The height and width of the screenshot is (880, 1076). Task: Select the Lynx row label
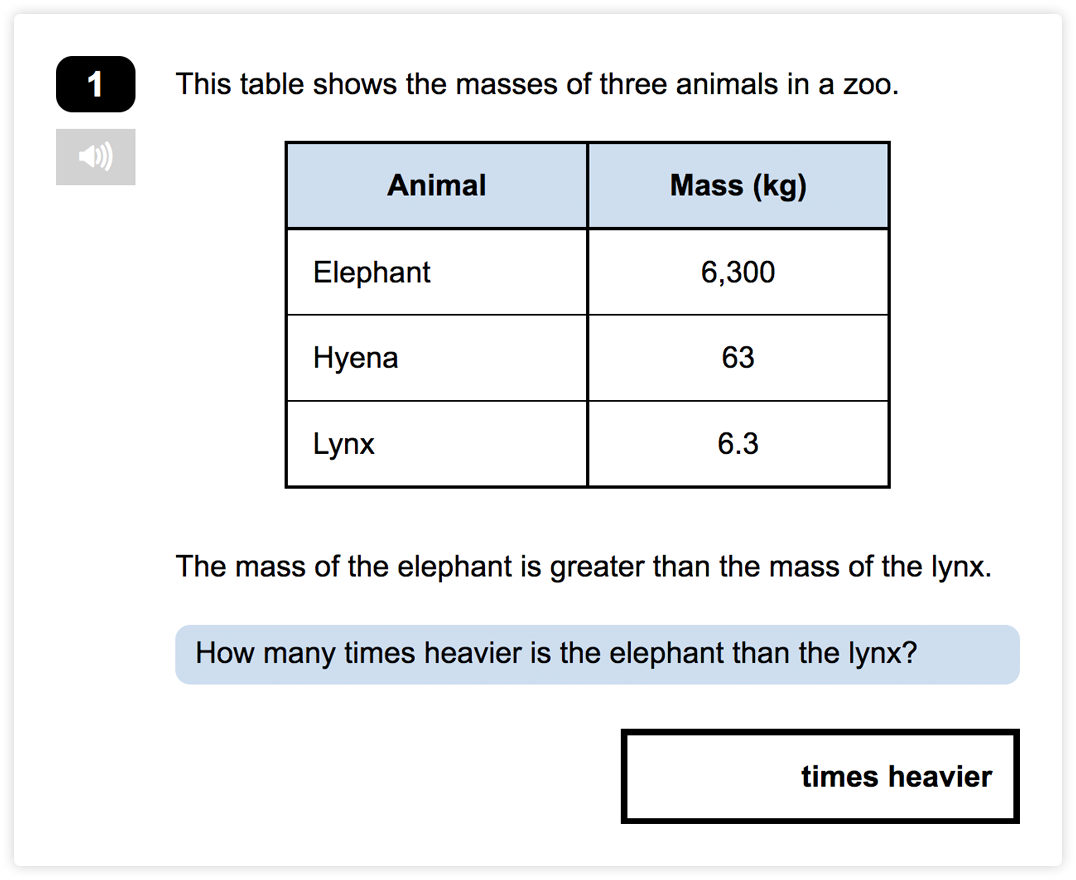click(x=344, y=444)
